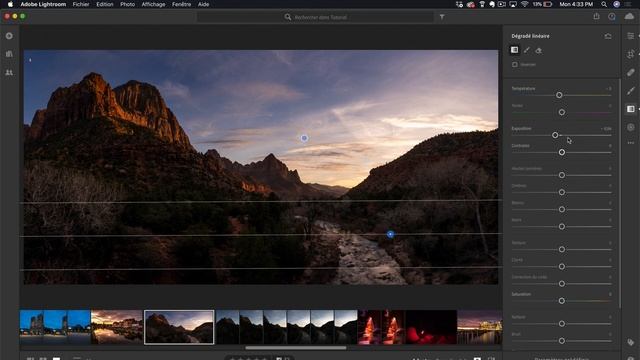Open the Edit sliders panel icon
640x360 pixels.
point(631,36)
